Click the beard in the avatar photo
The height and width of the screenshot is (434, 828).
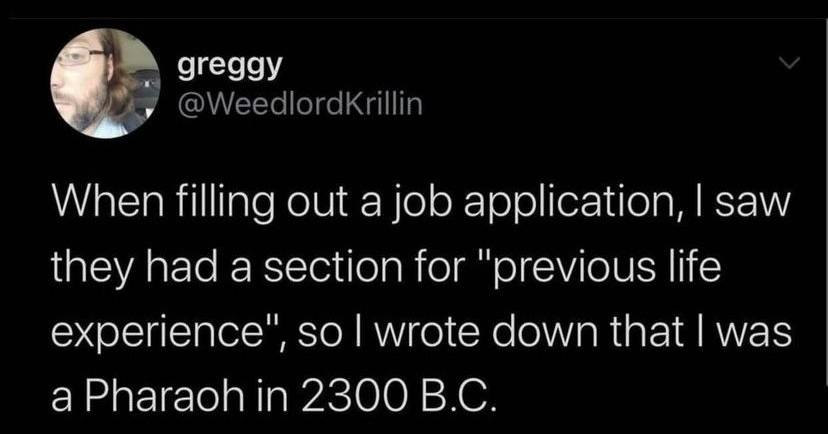87,105
